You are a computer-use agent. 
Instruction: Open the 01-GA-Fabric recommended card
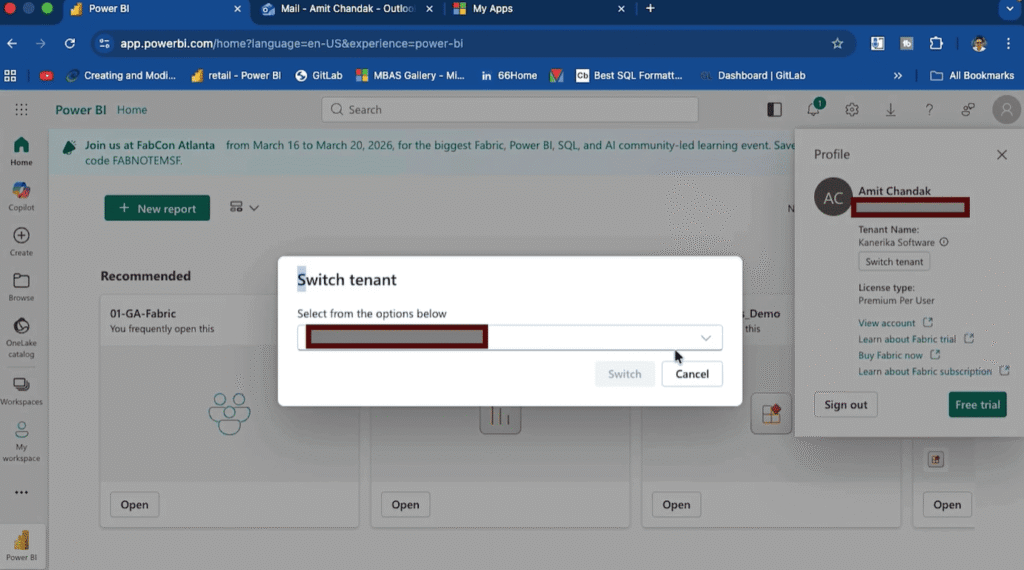pos(229,411)
